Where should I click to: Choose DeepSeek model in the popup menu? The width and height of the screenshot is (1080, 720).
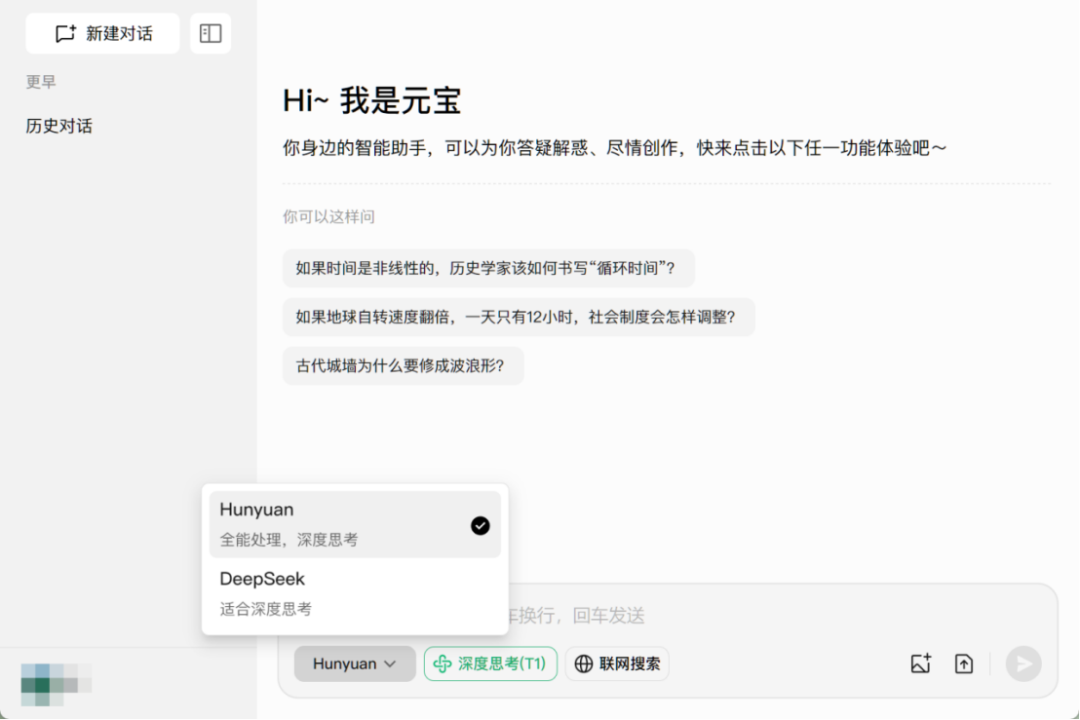point(355,593)
